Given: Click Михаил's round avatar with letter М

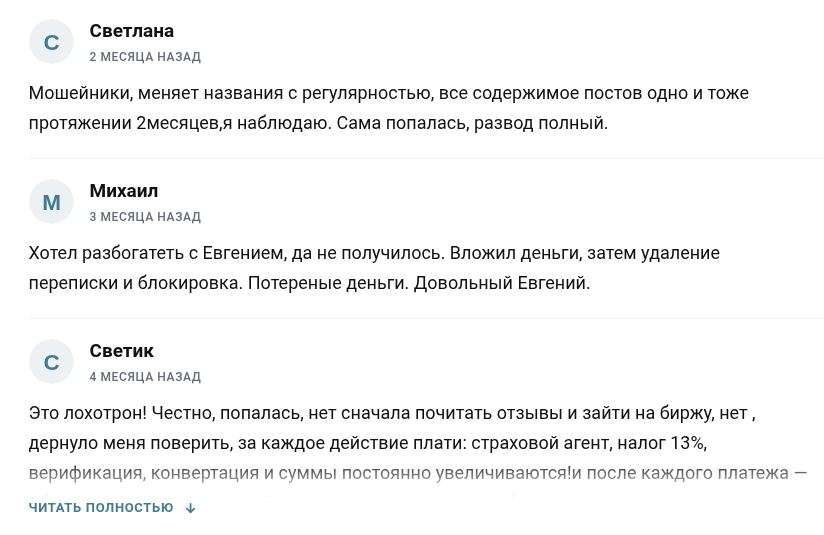Looking at the screenshot, I should click(52, 203).
